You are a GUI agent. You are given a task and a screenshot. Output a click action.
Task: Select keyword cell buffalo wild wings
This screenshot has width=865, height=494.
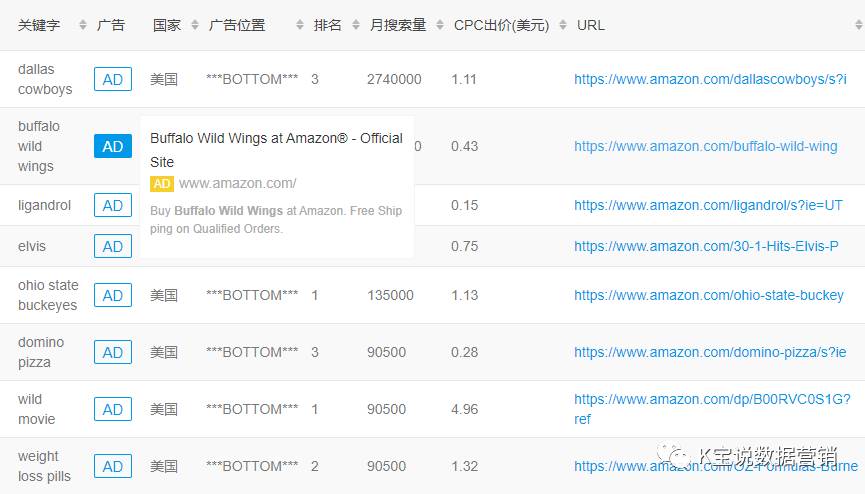click(39, 146)
